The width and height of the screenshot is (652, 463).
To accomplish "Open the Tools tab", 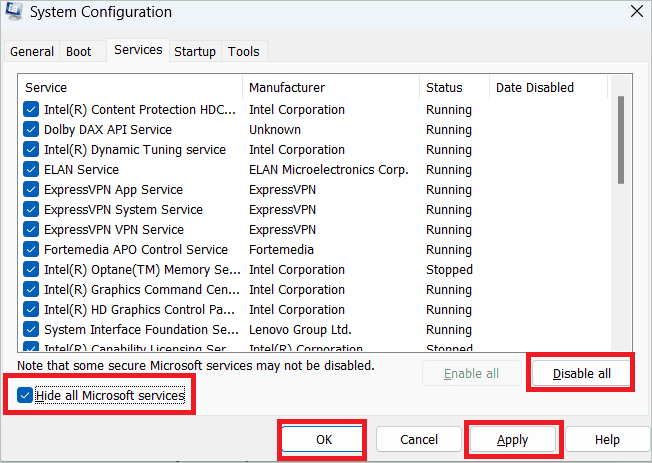I will 244,52.
